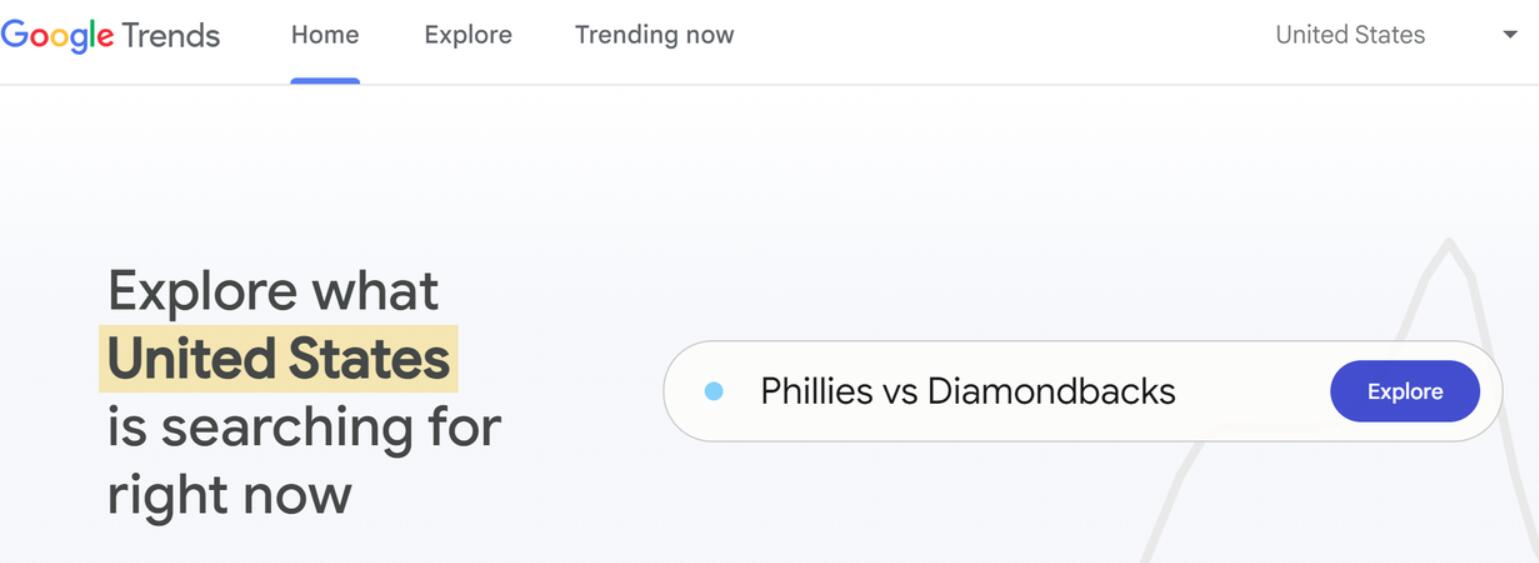Click the colorful Google wordmark
The image size is (1539, 563).
(x=57, y=35)
